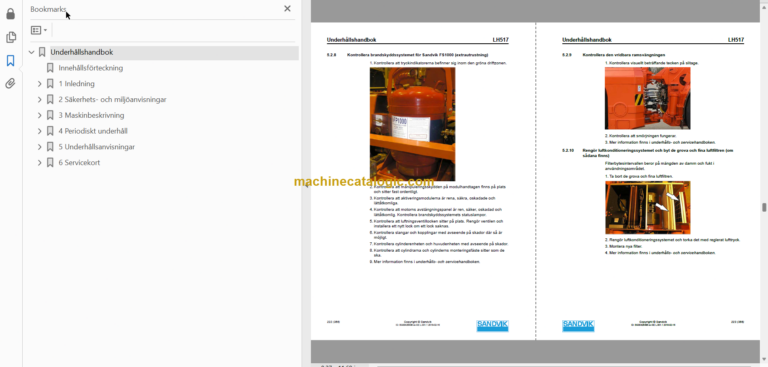Click bookmark icon beside 5 Underhållsanvisningar
768x367 pixels.
coord(50,147)
